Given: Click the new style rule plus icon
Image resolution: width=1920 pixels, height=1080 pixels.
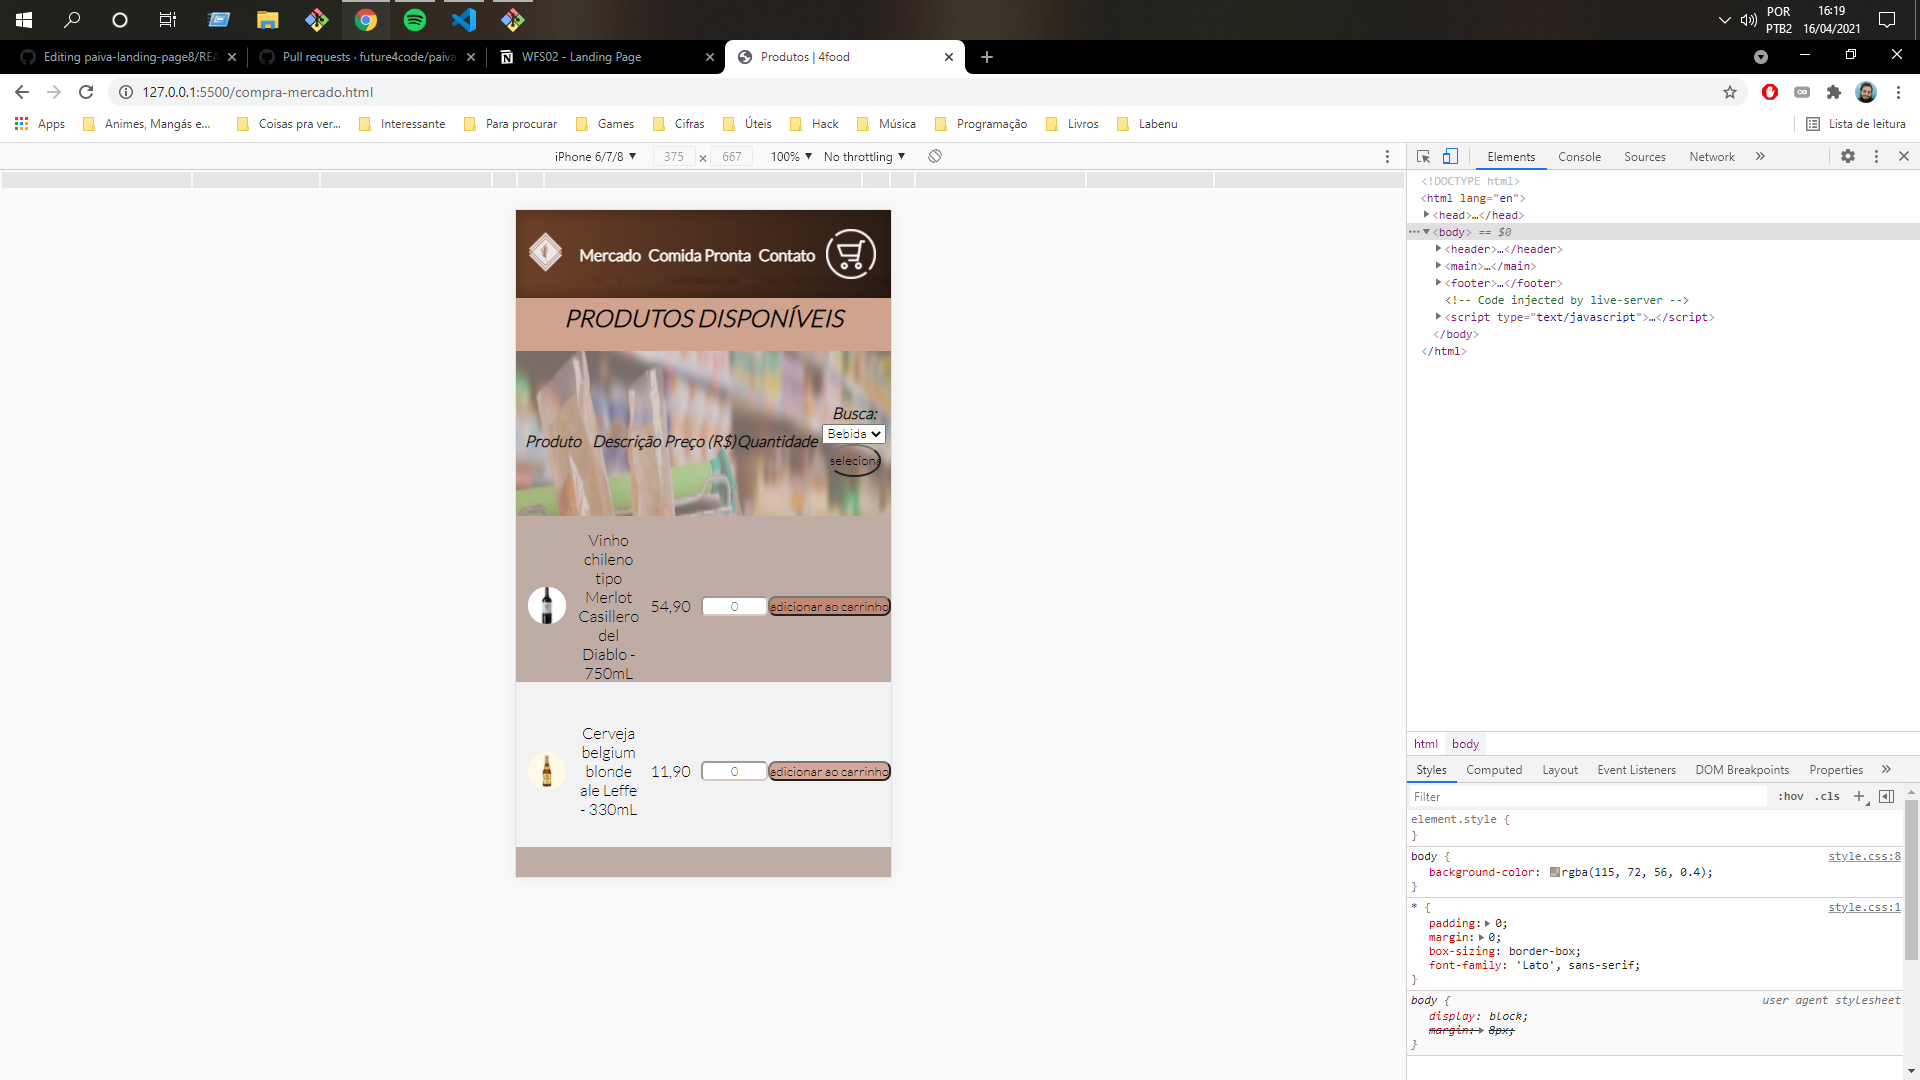Looking at the screenshot, I should click(x=1859, y=796).
